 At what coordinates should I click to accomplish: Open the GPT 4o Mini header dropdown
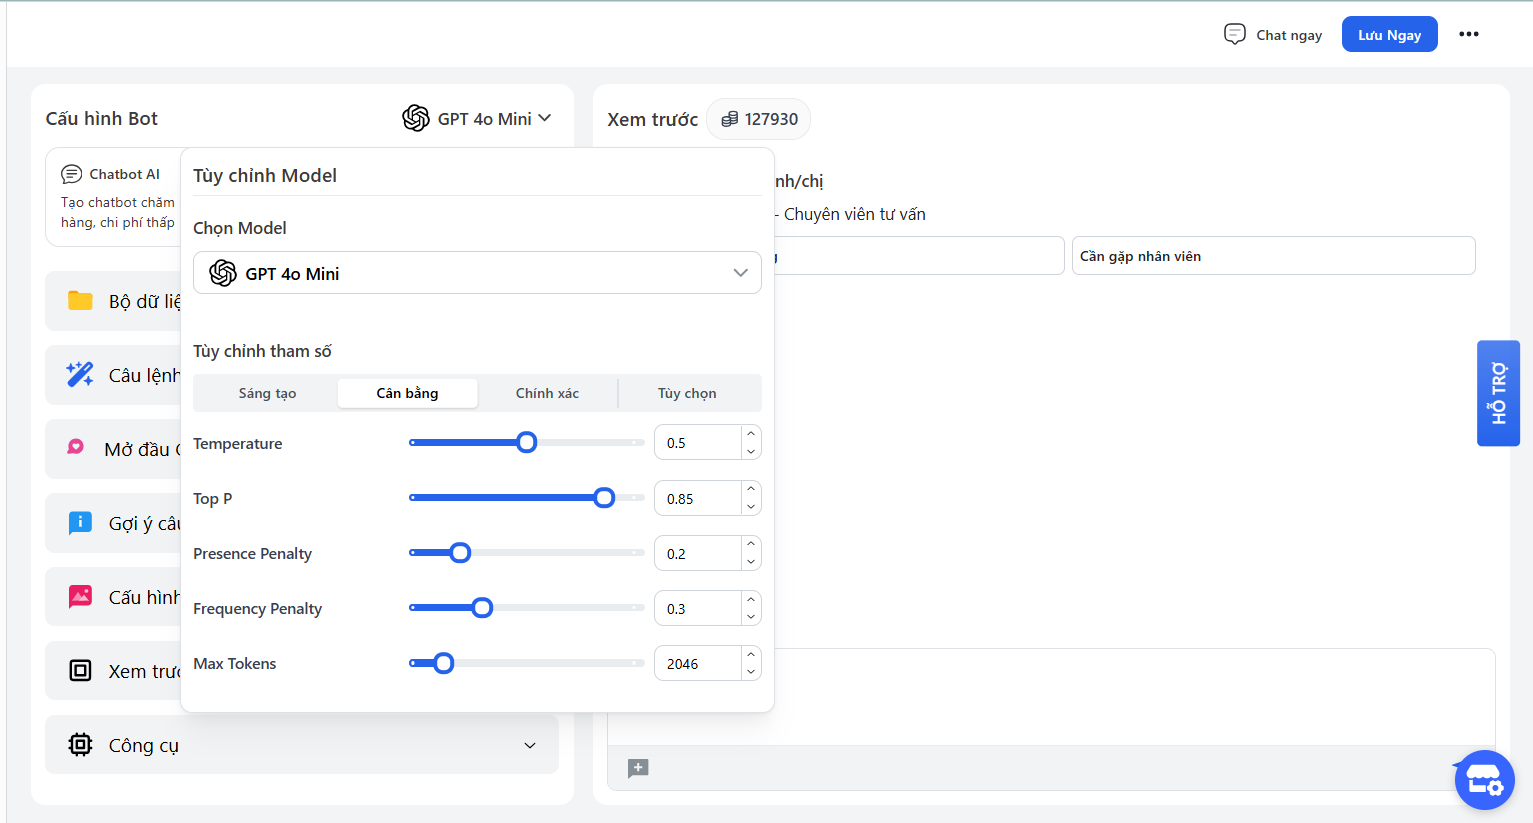pyautogui.click(x=477, y=119)
